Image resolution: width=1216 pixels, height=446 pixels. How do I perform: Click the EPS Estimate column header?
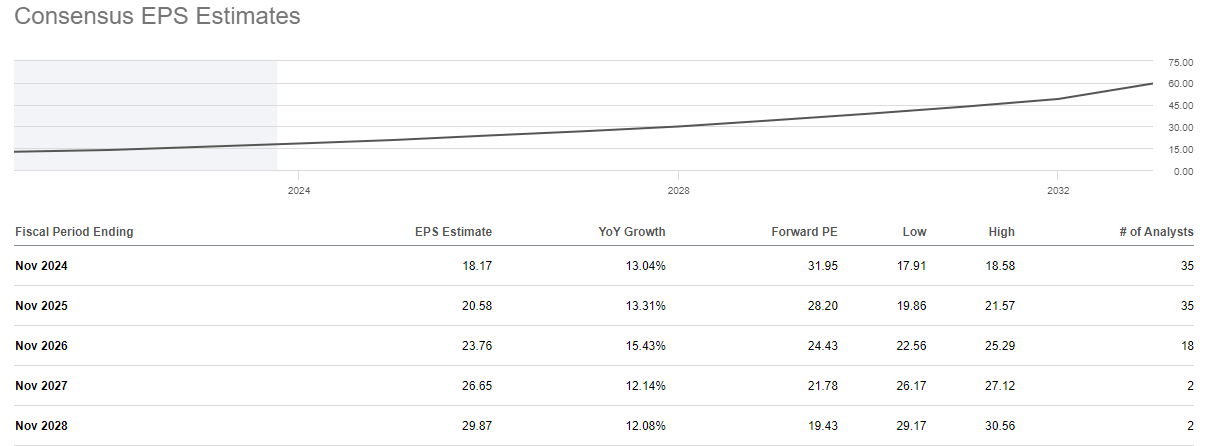click(453, 232)
